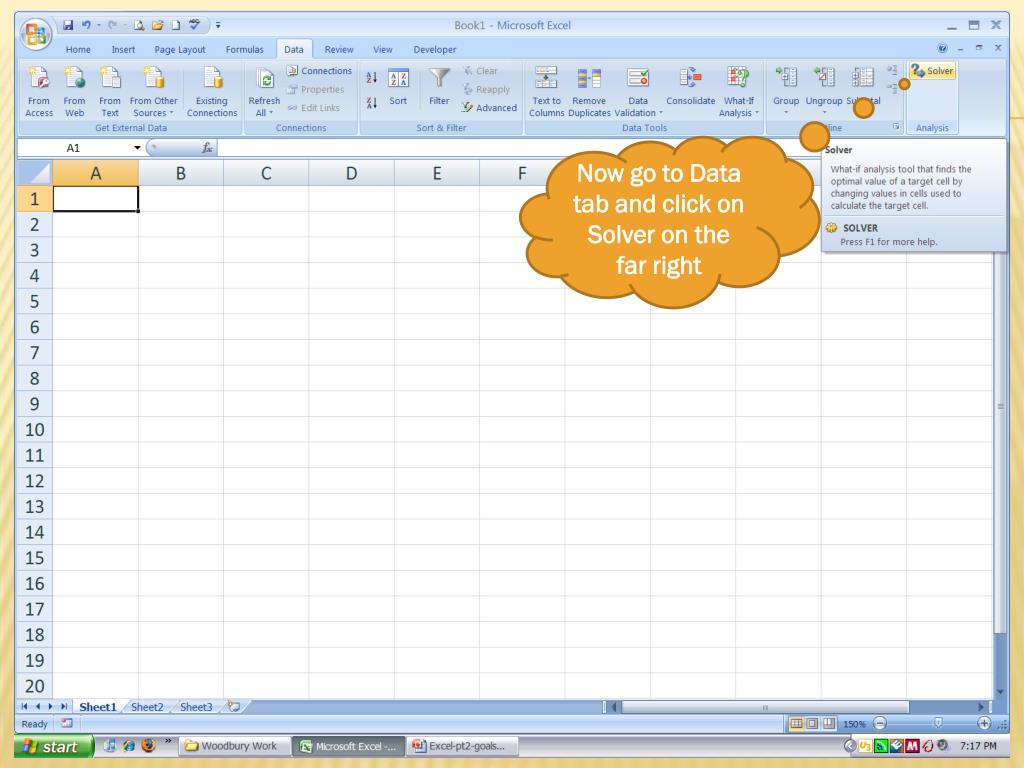Open From Other Sources dropdown
1024x768 pixels.
pyautogui.click(x=153, y=91)
